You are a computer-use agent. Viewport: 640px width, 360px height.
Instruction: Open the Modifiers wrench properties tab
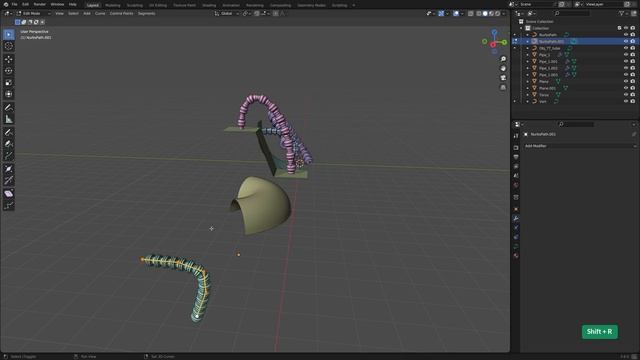pyautogui.click(x=516, y=218)
